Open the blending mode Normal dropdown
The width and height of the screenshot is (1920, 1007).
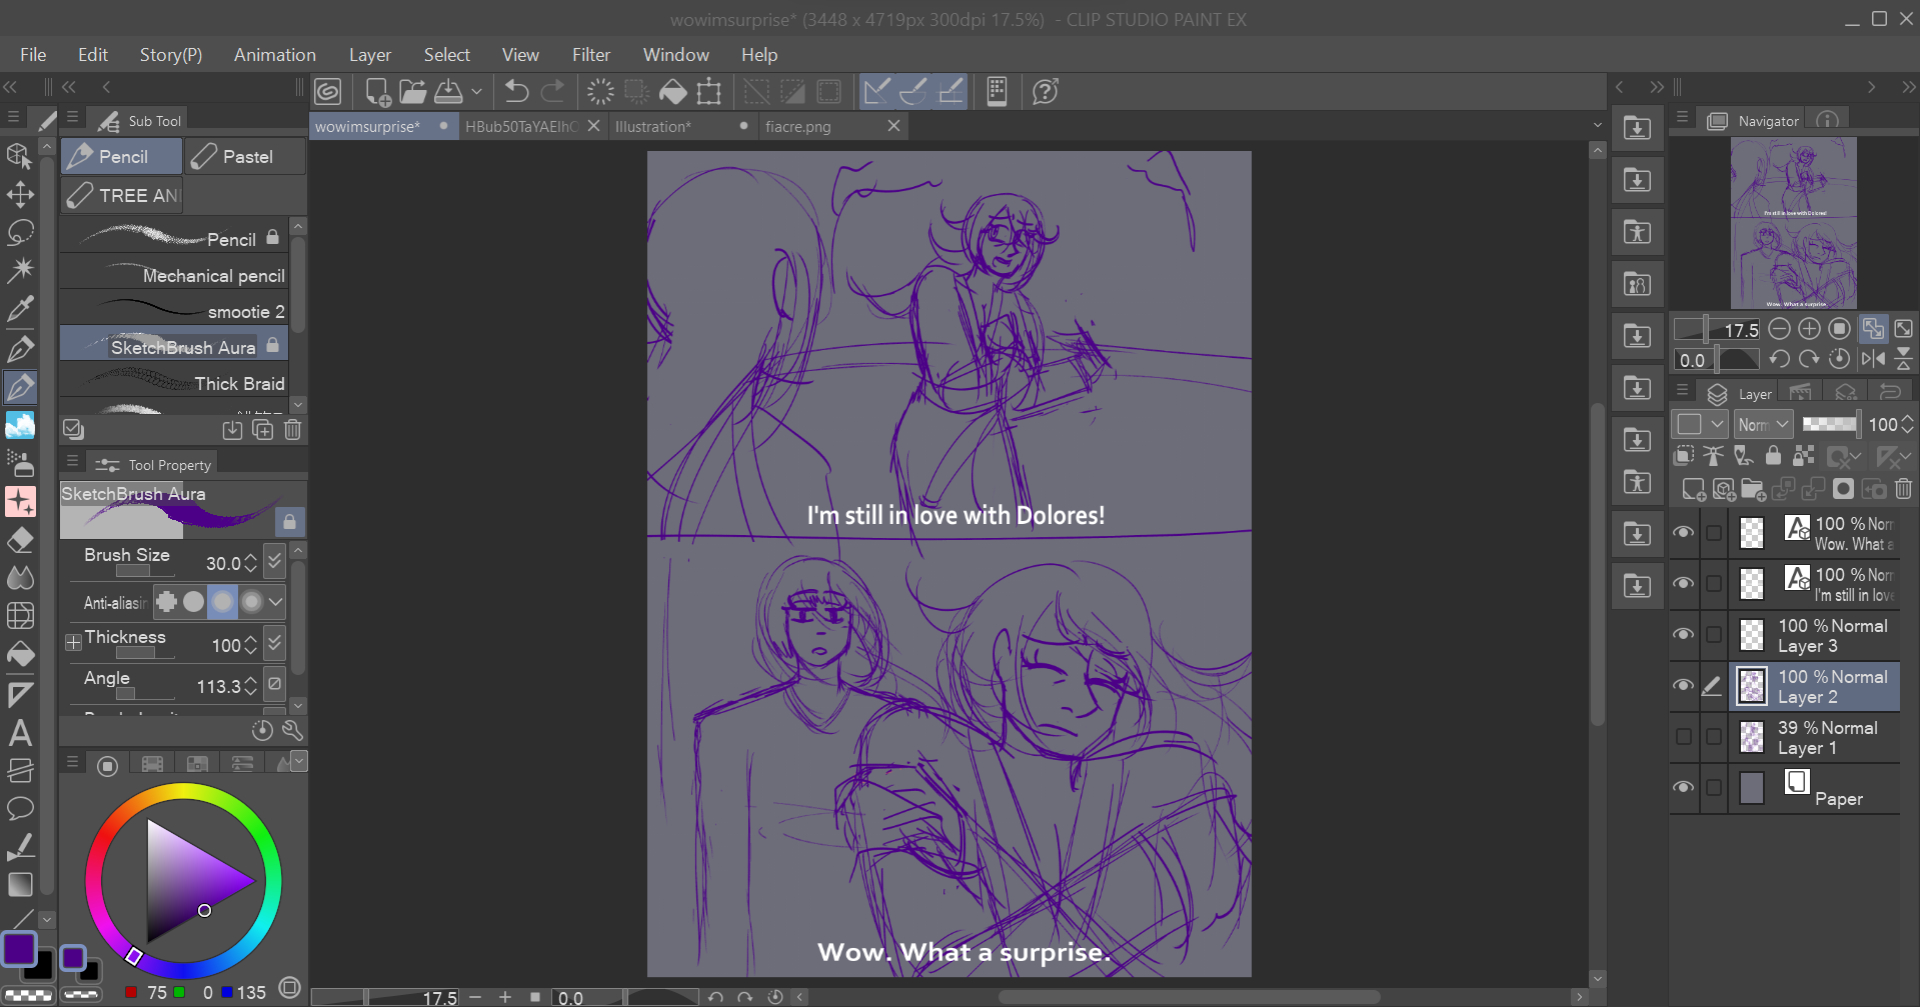[x=1763, y=425]
